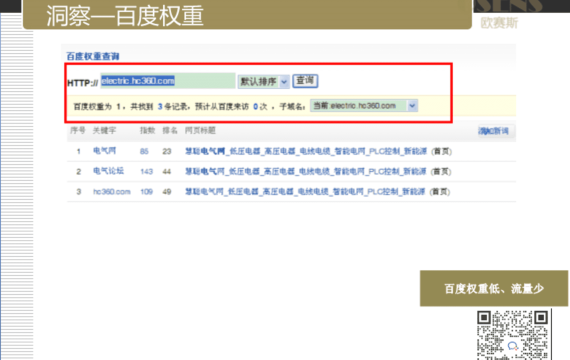570x360 pixels.
Task: Click the QR code image
Action: [513, 335]
